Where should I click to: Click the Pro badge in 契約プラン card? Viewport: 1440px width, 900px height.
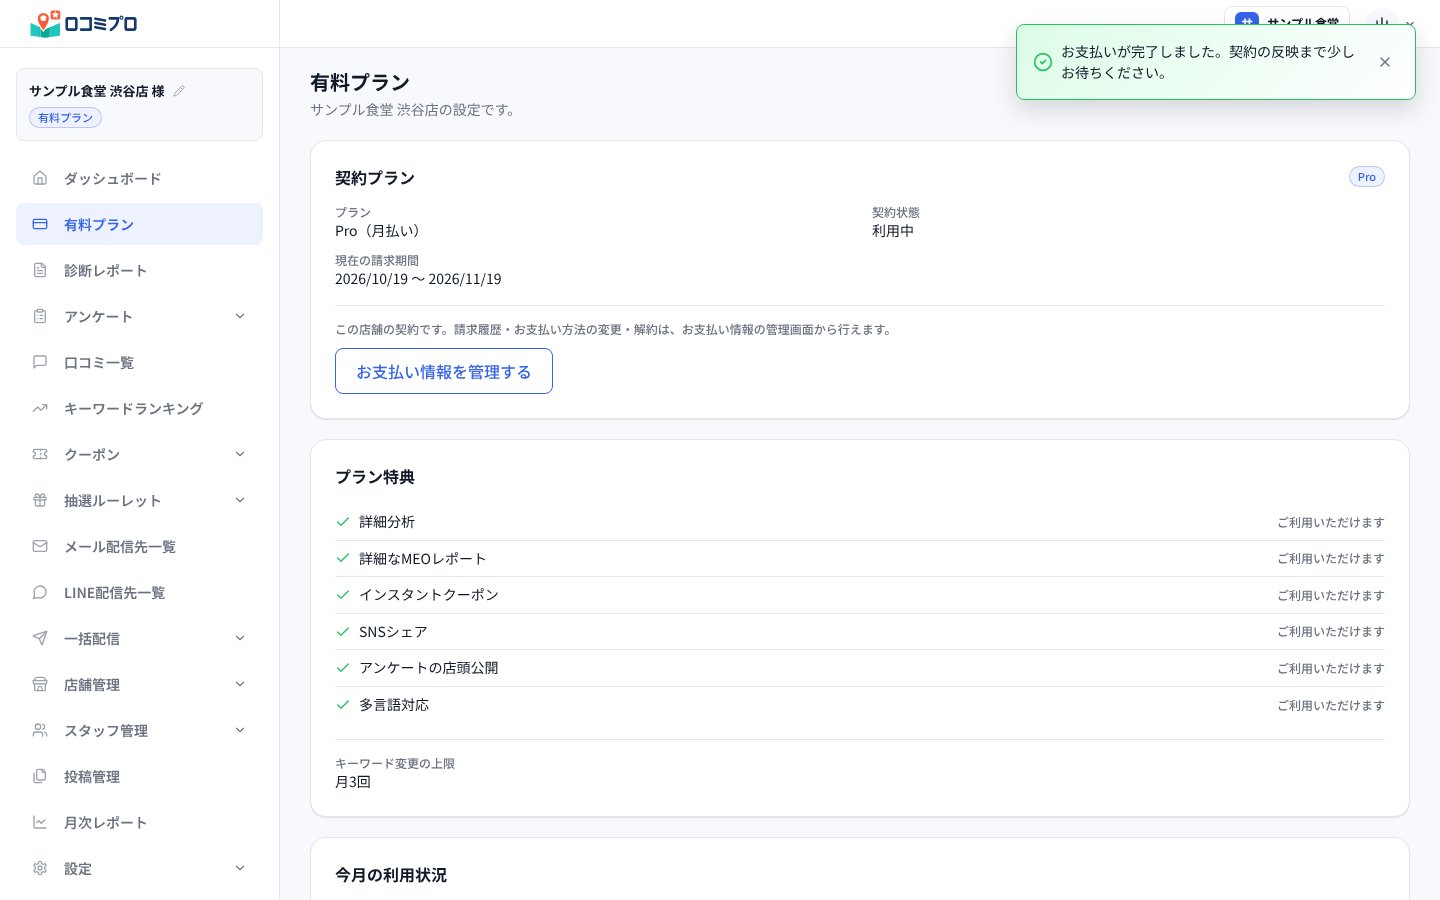coord(1367,177)
